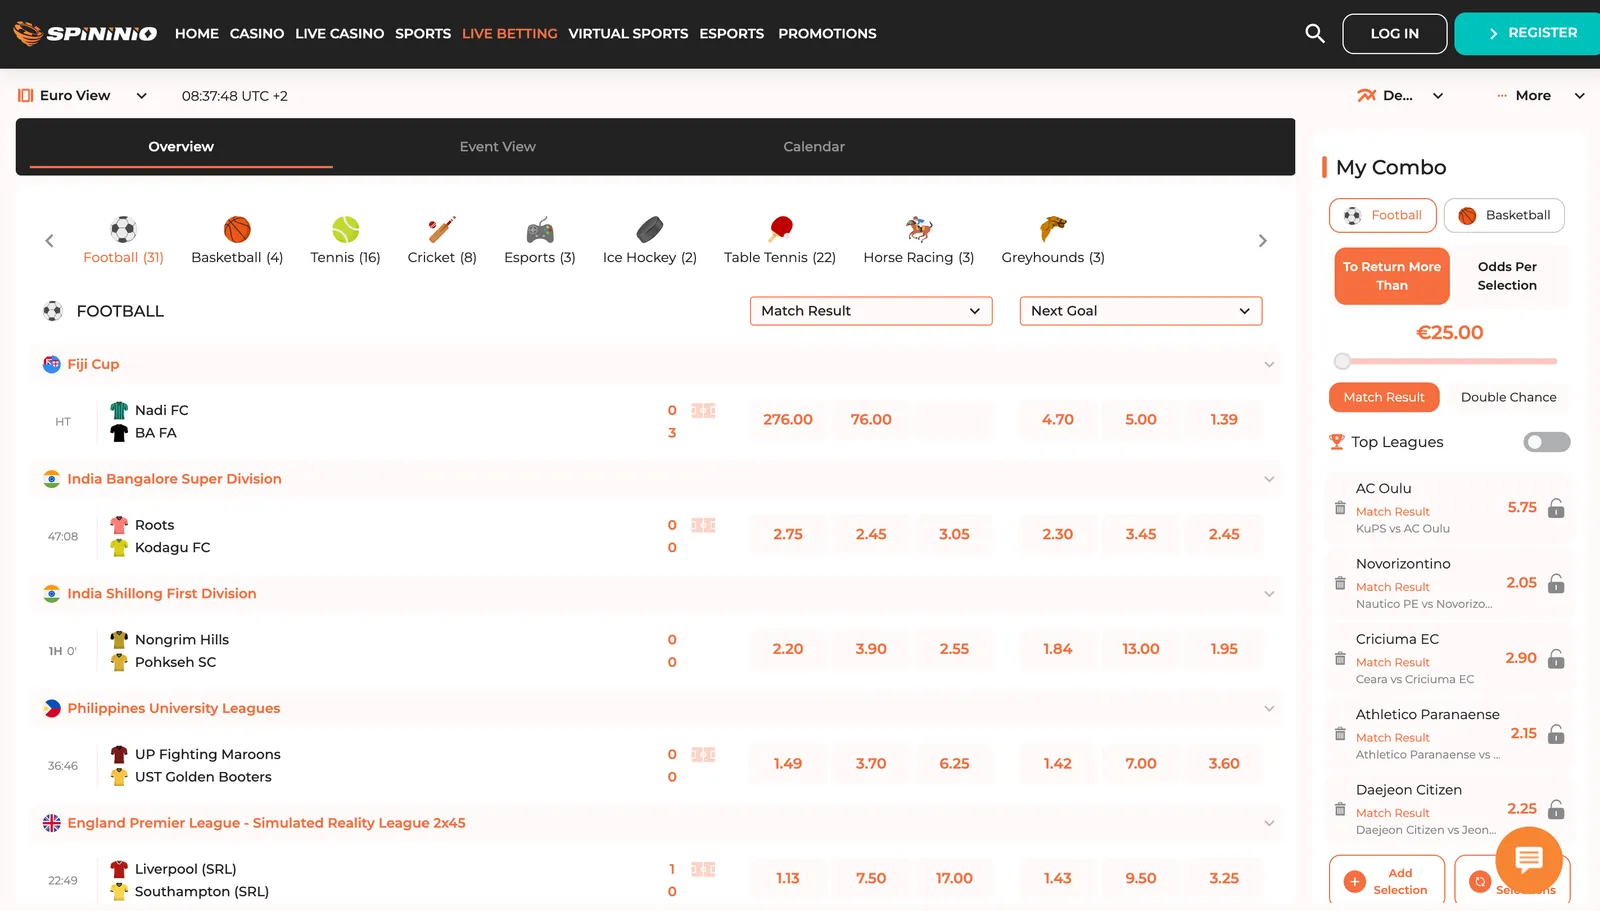
Task: Select Basketball sport icon in carousel
Action: 237,230
